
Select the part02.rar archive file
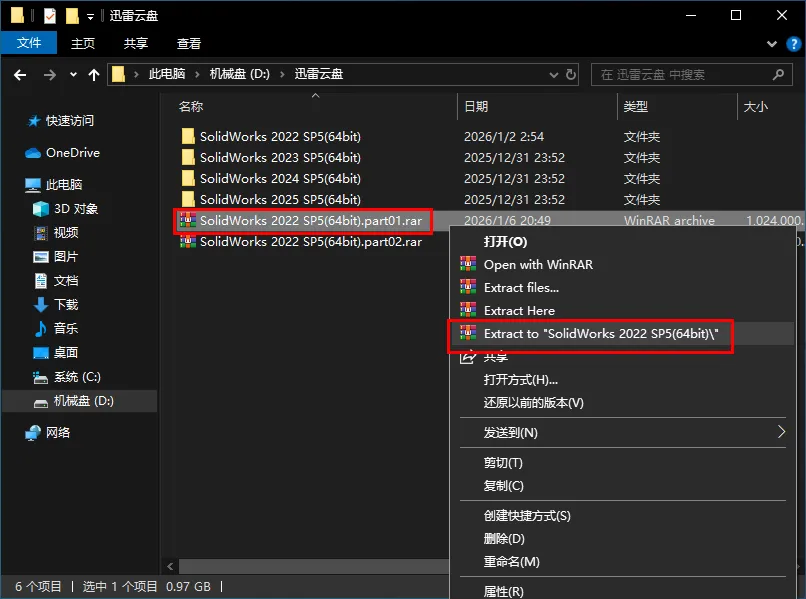310,242
